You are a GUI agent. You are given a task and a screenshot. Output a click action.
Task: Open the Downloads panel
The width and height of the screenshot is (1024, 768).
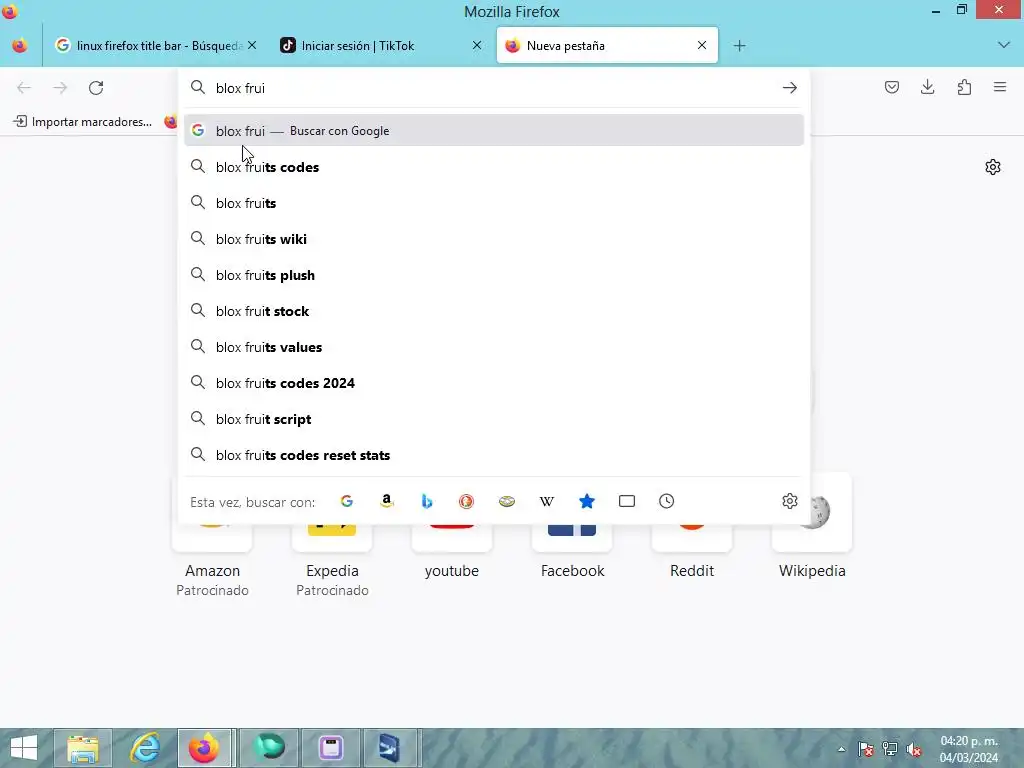click(927, 87)
